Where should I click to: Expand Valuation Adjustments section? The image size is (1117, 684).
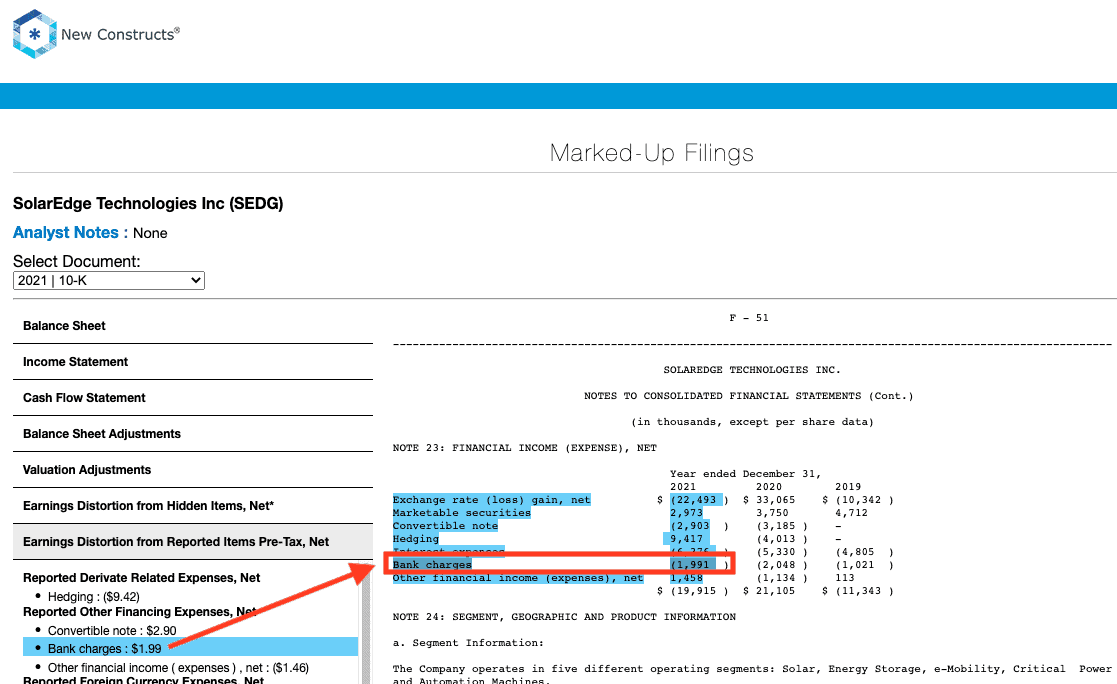193,470
